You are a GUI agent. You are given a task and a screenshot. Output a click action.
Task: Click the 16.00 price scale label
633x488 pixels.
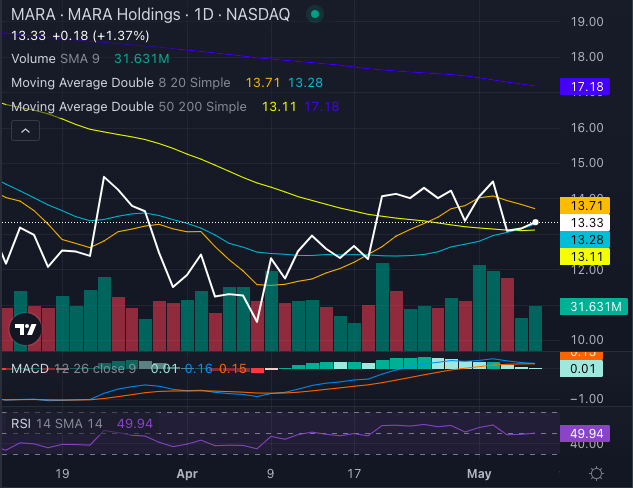coord(587,128)
